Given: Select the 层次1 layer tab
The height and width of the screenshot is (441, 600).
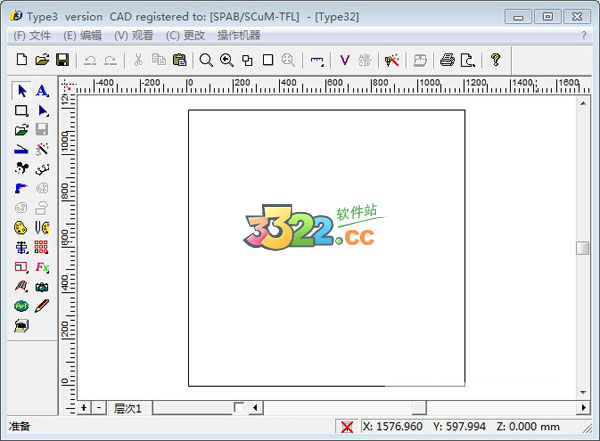Looking at the screenshot, I should point(129,408).
